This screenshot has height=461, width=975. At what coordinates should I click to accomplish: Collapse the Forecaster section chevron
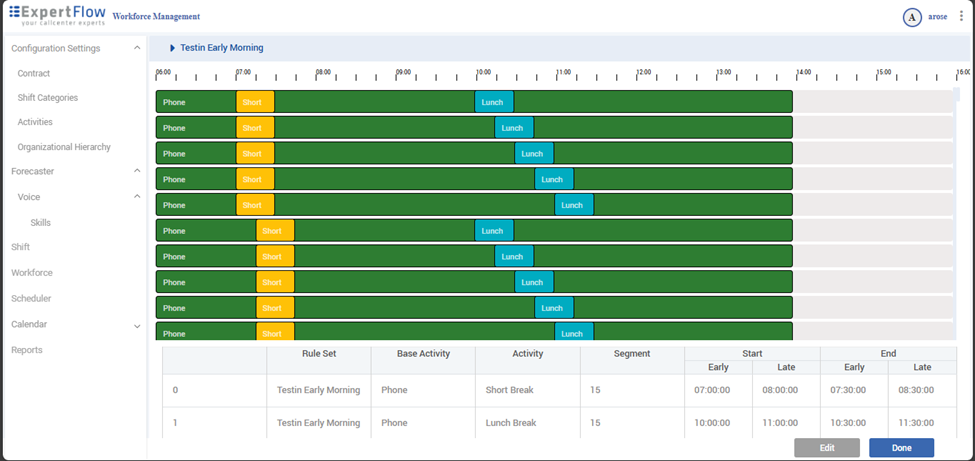(x=137, y=171)
